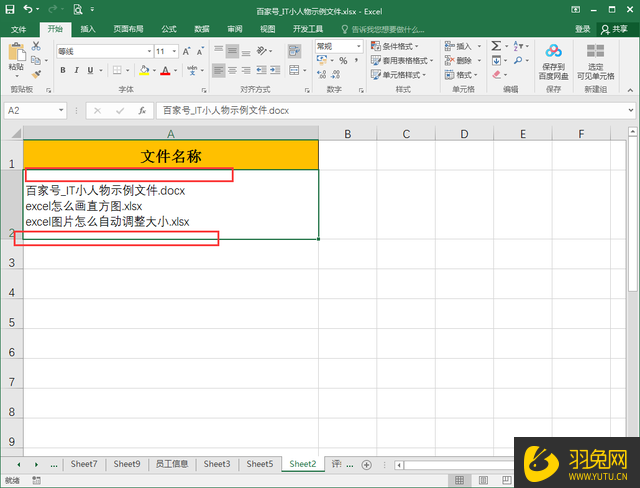Open 条件格式 conditional formatting menu
The width and height of the screenshot is (640, 488).
click(395, 46)
